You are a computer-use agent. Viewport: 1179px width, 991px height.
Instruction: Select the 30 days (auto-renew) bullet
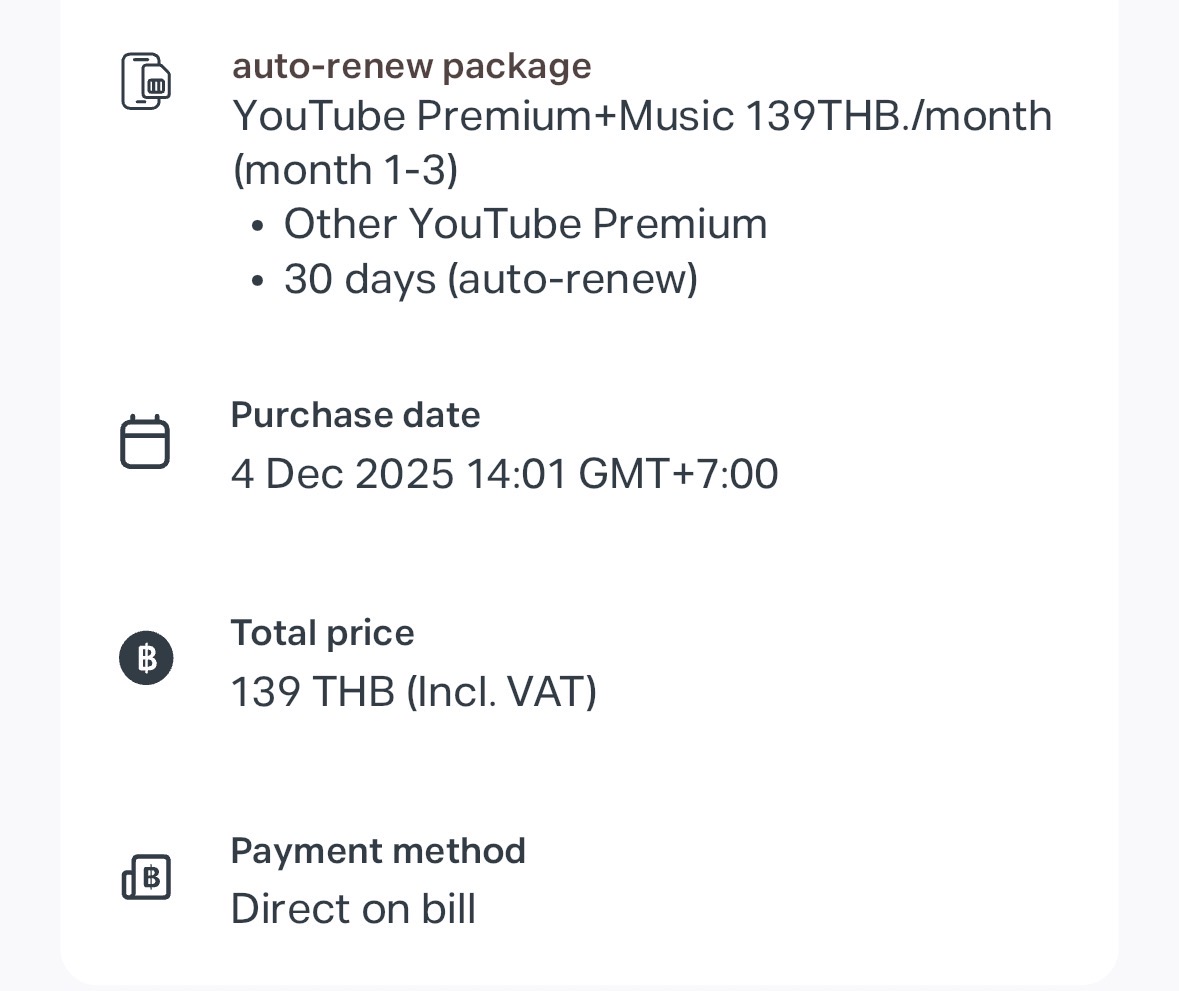coord(490,278)
